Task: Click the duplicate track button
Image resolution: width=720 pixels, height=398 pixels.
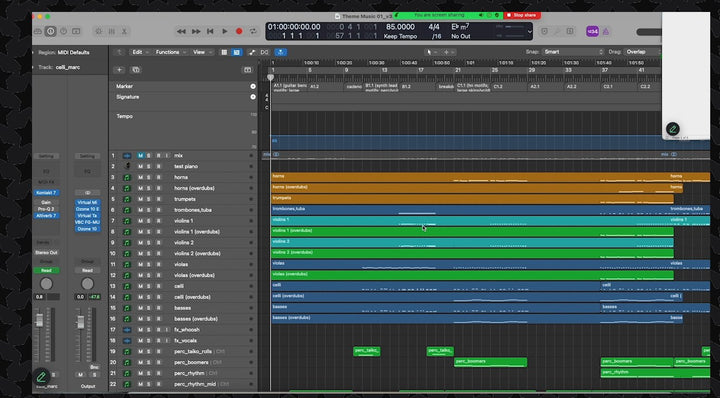Action: click(x=136, y=70)
